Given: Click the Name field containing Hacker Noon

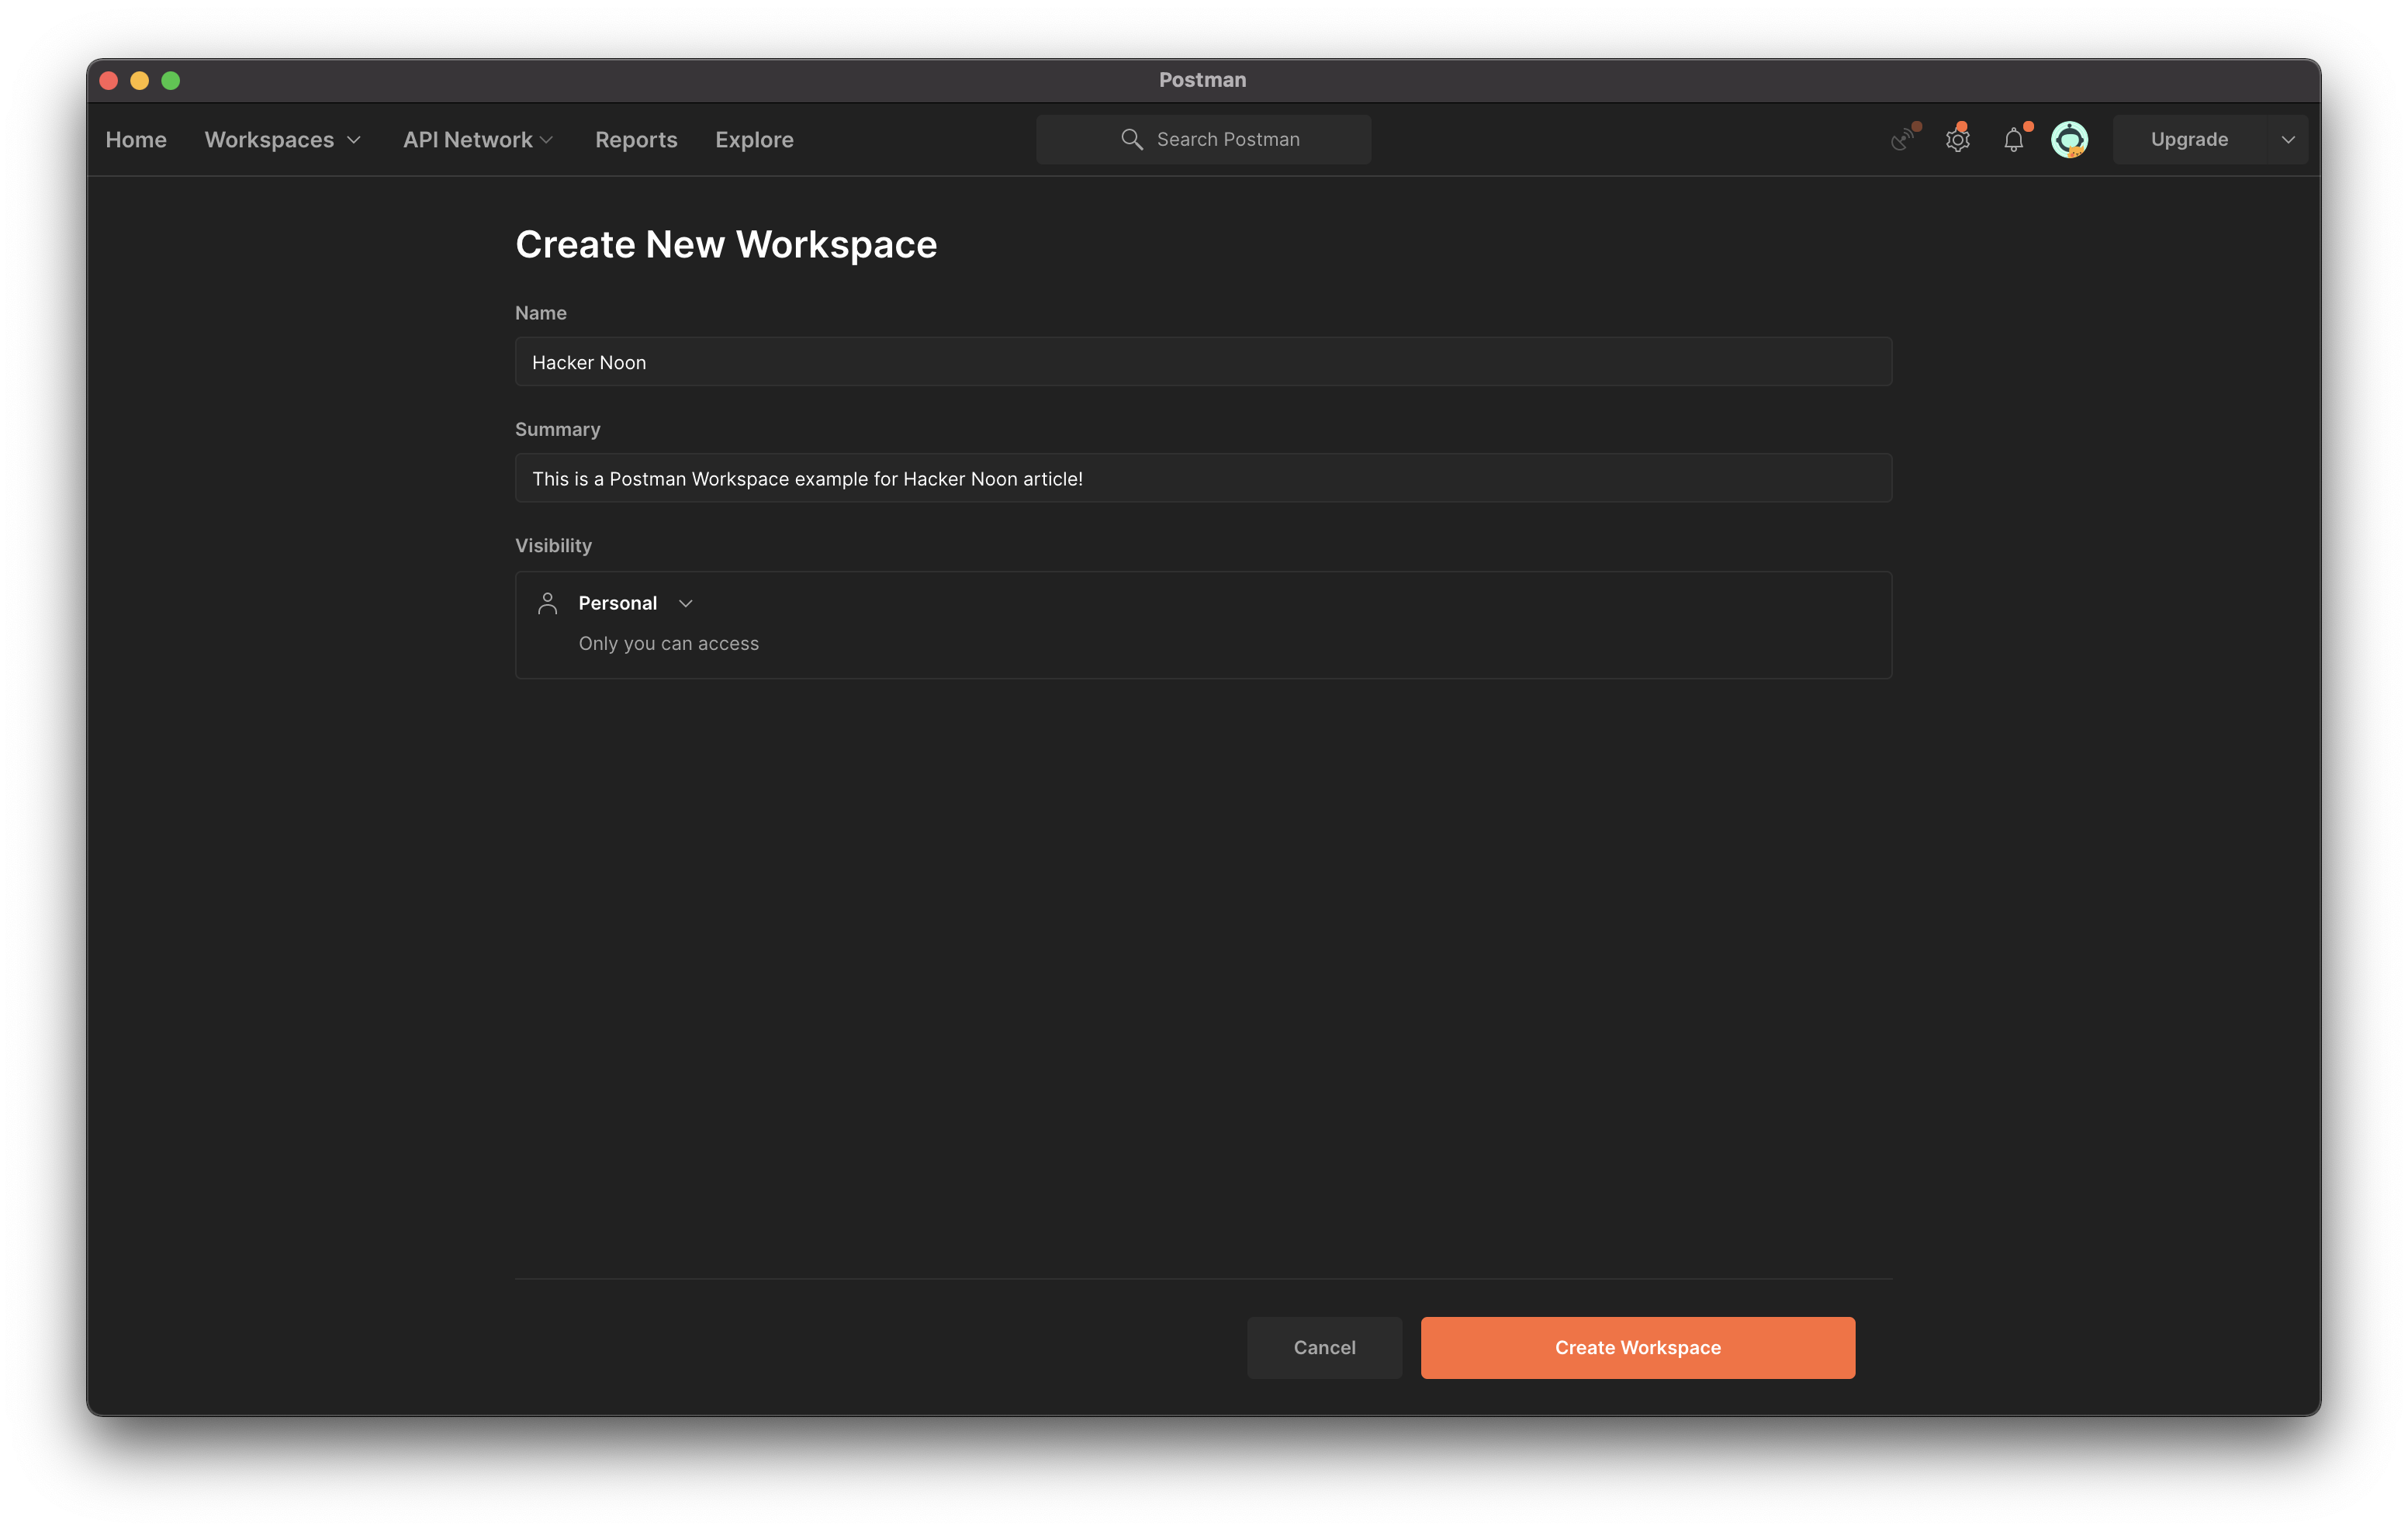Looking at the screenshot, I should coord(1202,361).
